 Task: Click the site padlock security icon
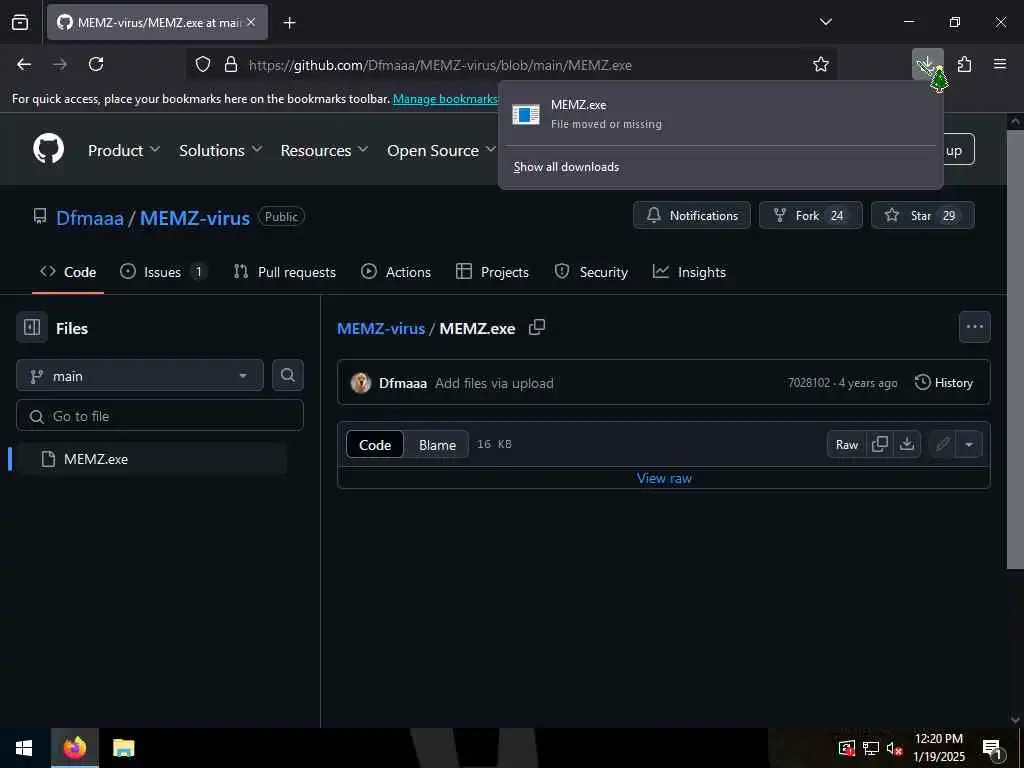[x=231, y=65]
